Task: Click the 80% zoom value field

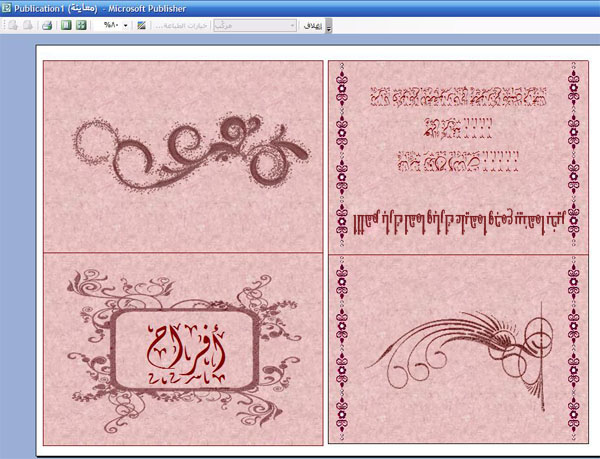Action: pyautogui.click(x=109, y=24)
